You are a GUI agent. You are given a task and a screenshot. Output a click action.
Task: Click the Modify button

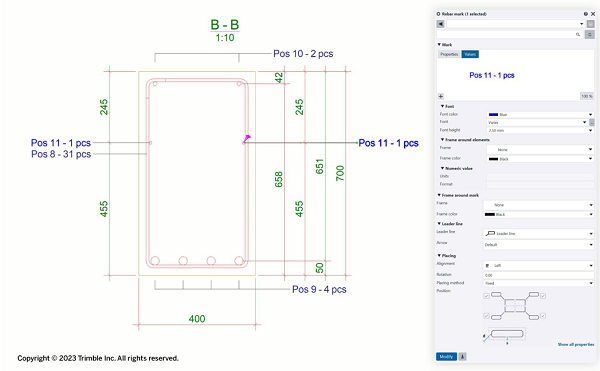446,356
